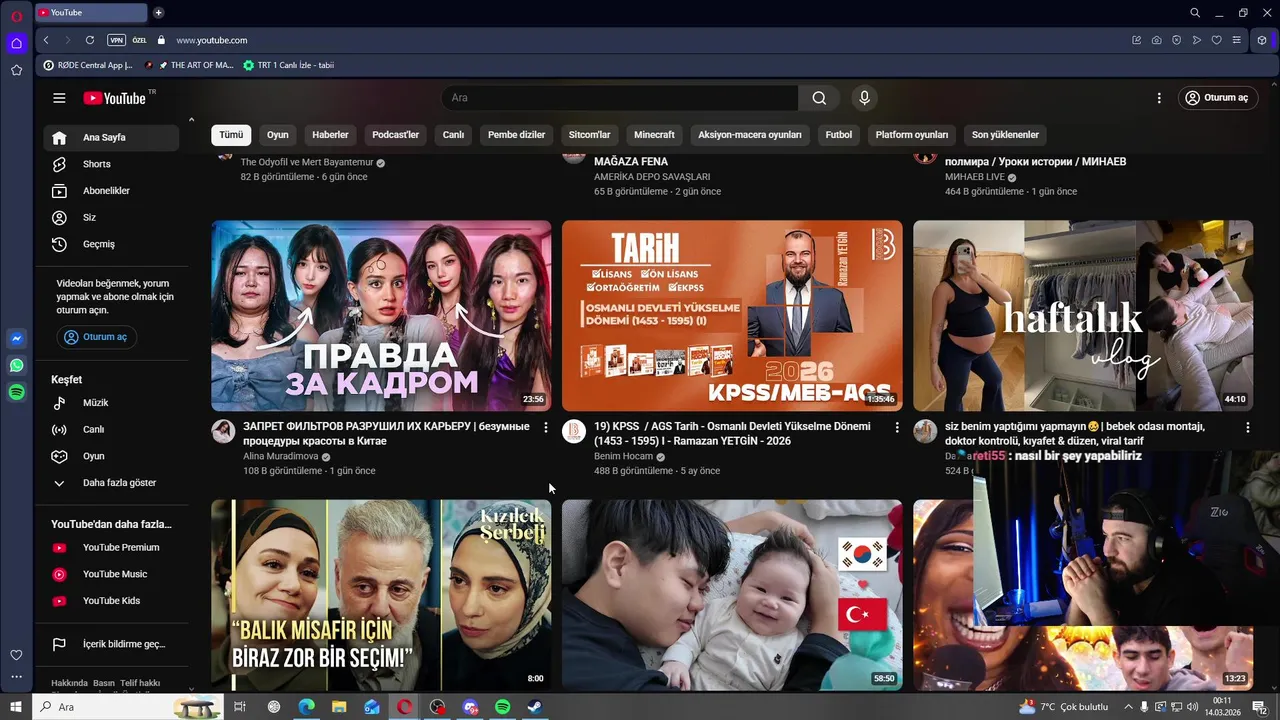Select the Pembe diziler filter chip
Viewport: 1280px width, 720px height.
point(516,135)
